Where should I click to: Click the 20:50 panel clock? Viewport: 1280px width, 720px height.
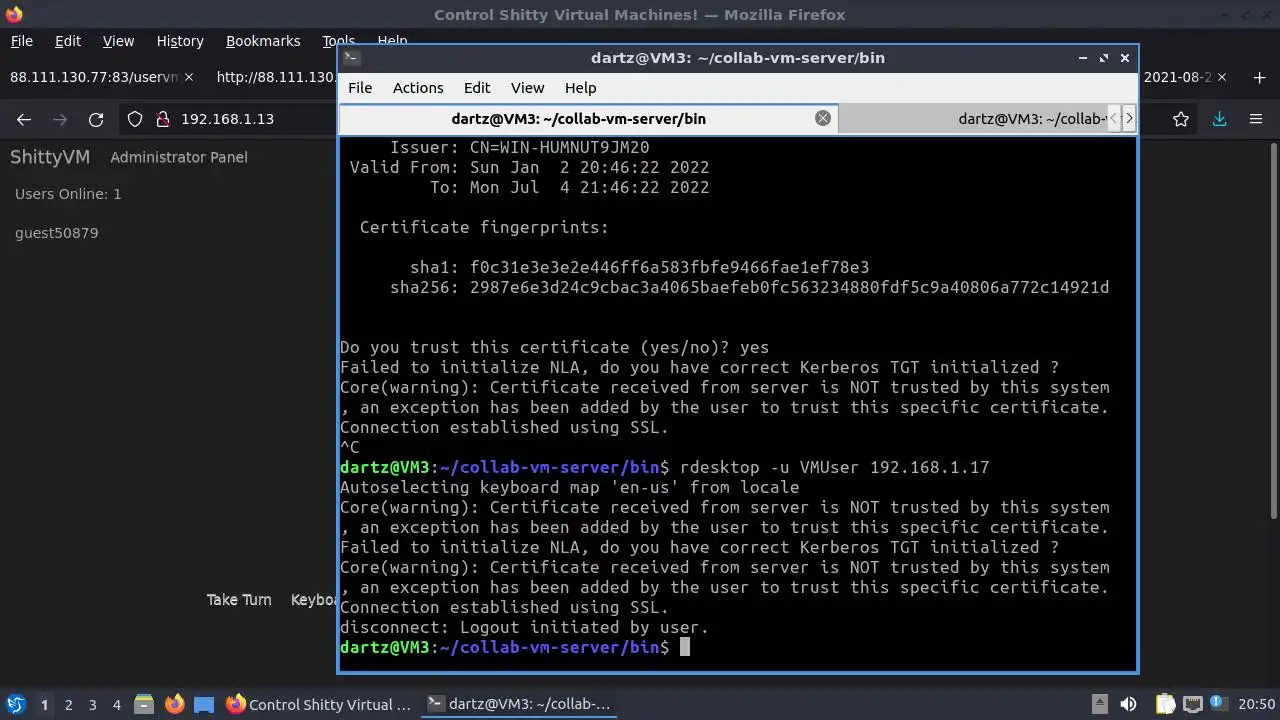click(x=1256, y=704)
